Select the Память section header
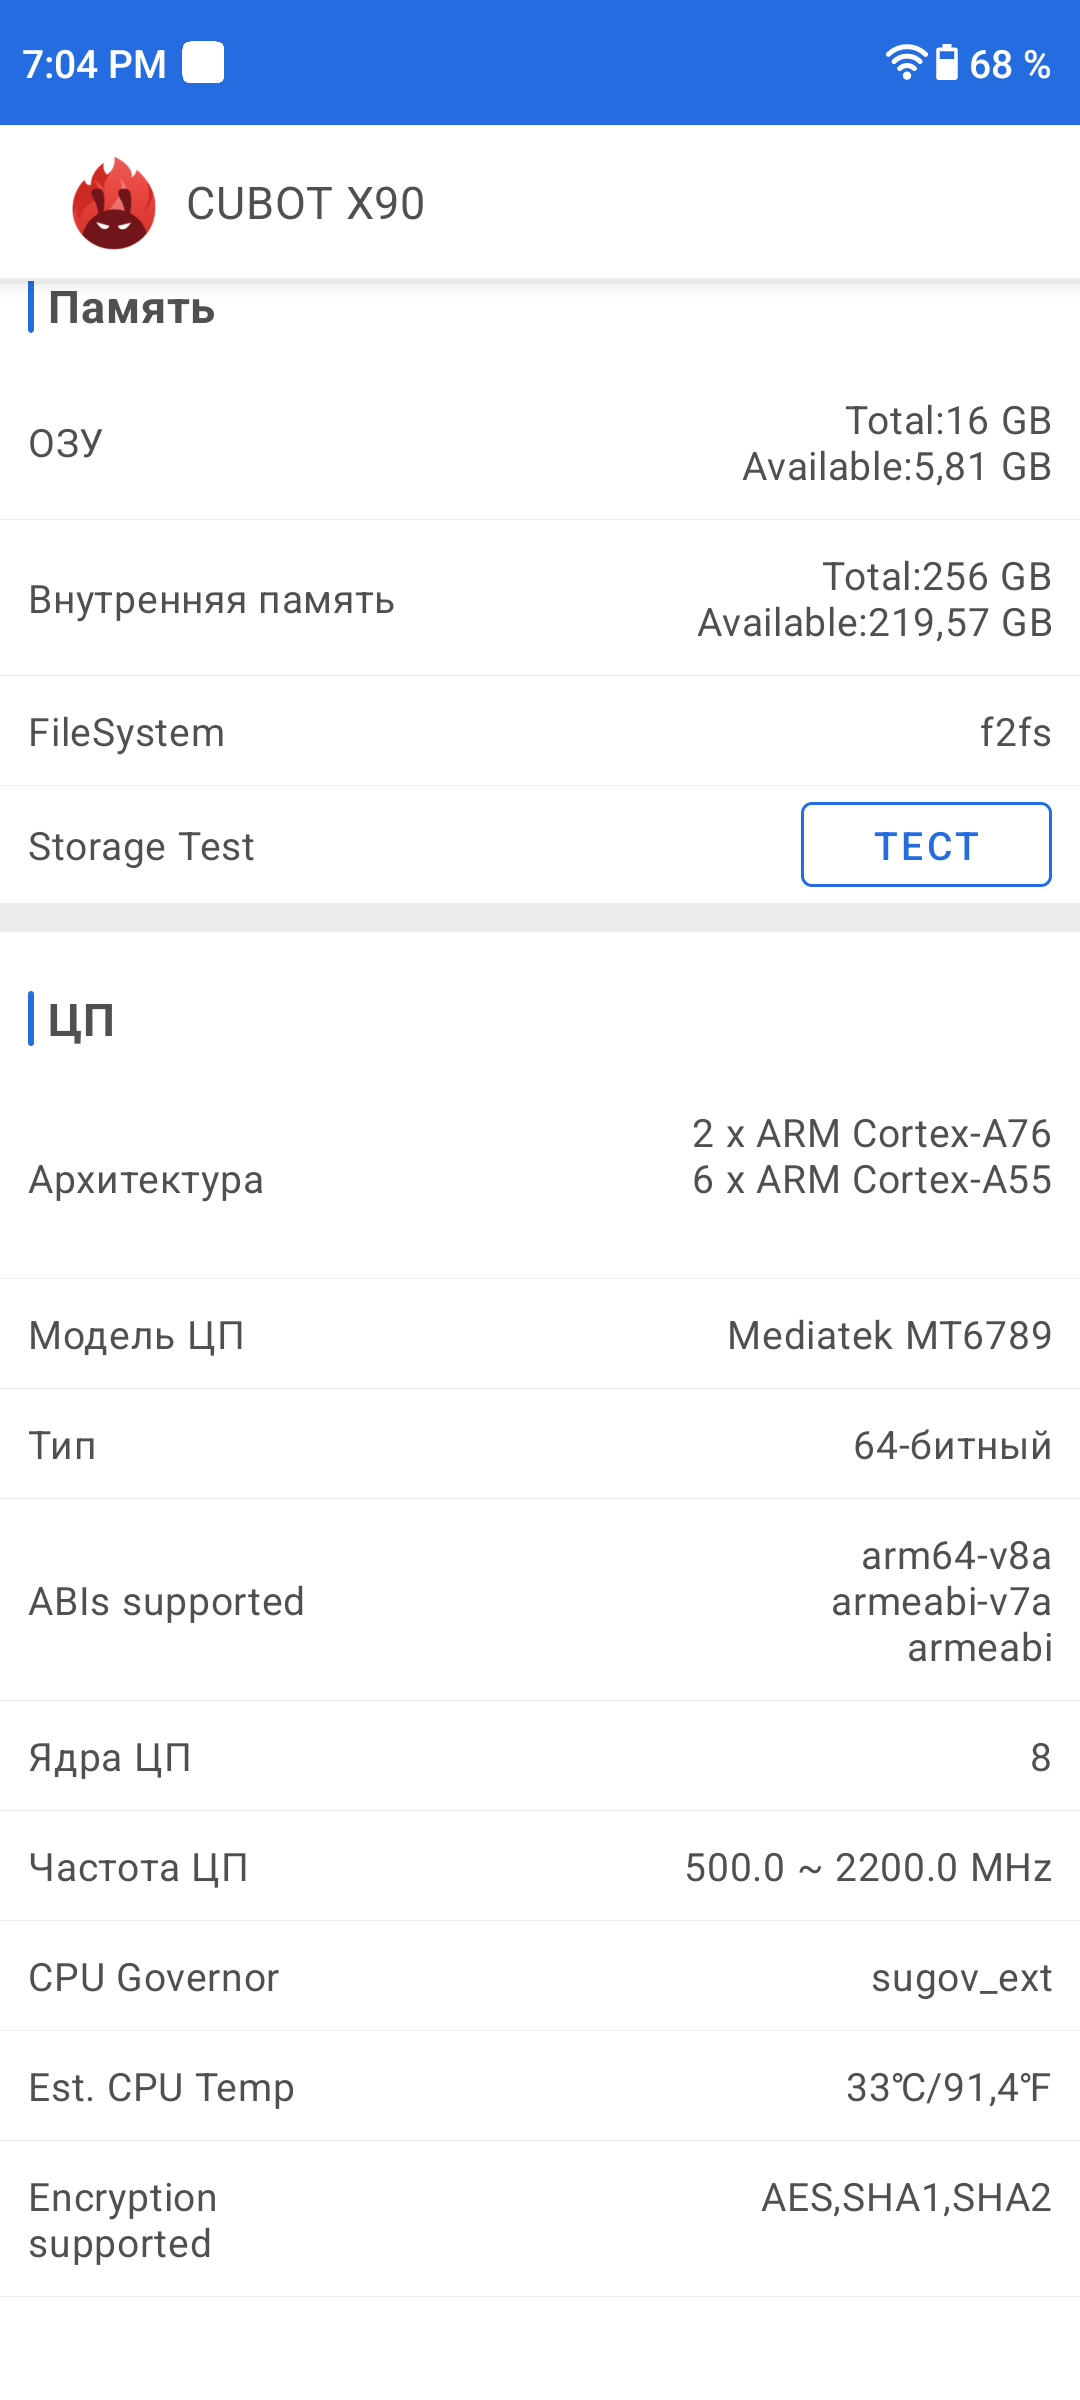The height and width of the screenshot is (2400, 1080). [x=131, y=309]
